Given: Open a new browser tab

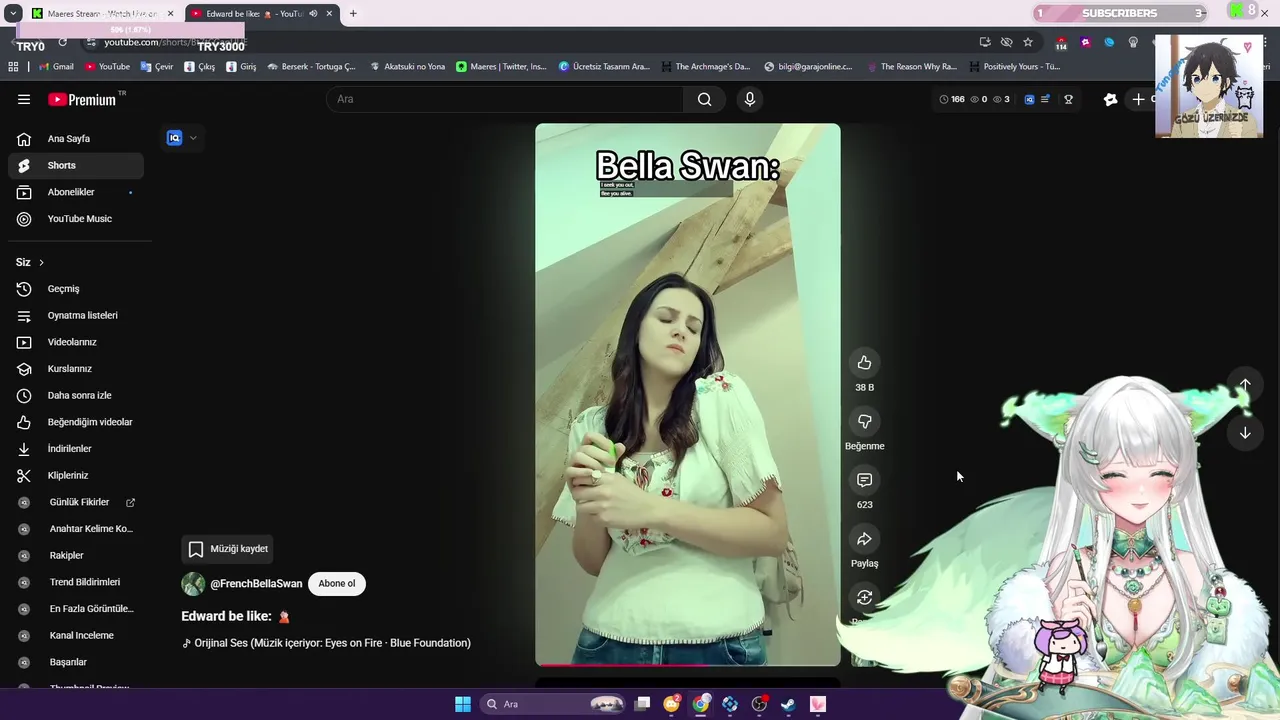Looking at the screenshot, I should pyautogui.click(x=353, y=13).
